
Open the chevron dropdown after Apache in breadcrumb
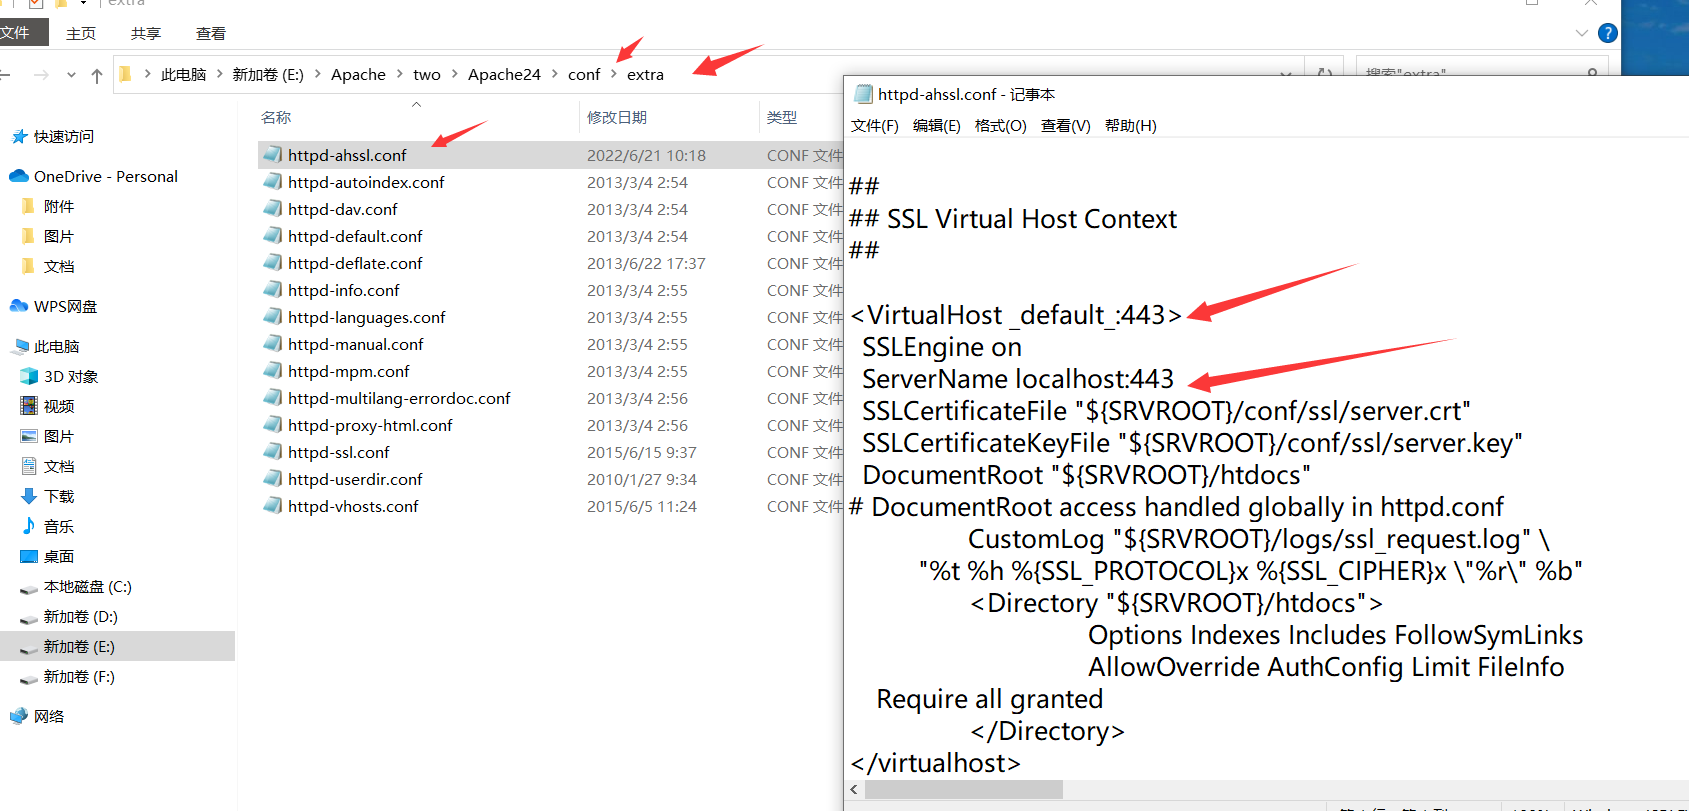tap(399, 74)
